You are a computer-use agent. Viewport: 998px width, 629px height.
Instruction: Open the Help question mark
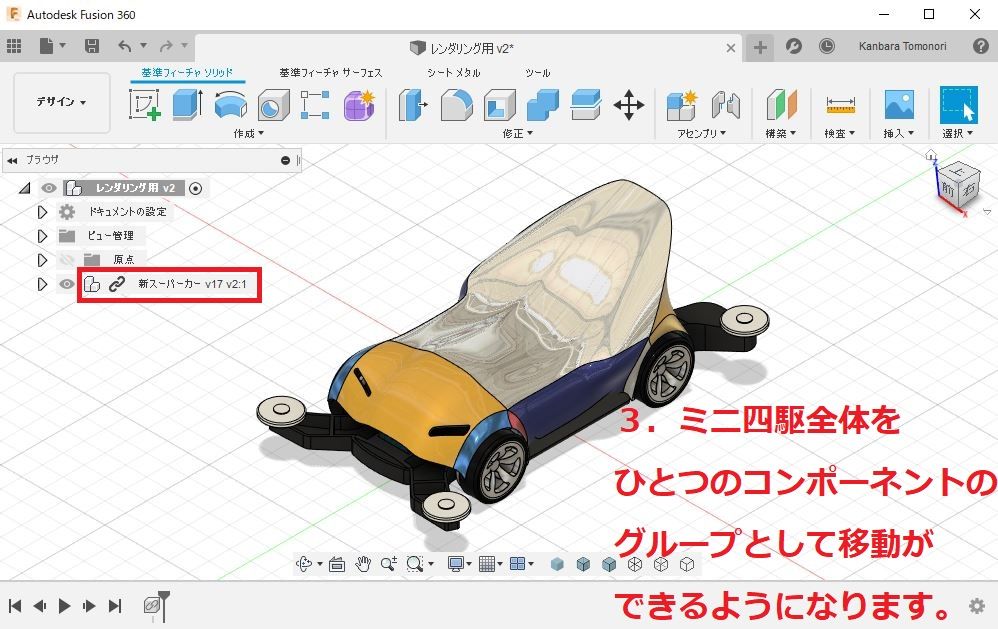coord(981,46)
